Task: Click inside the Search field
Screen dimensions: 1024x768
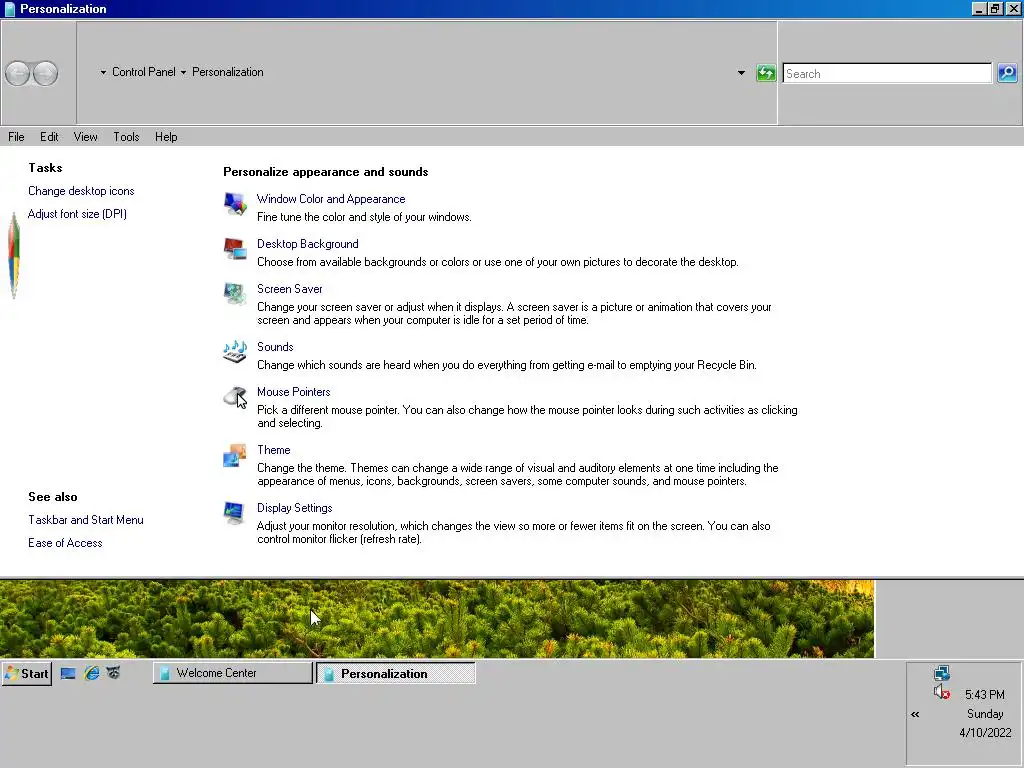Action: click(887, 73)
